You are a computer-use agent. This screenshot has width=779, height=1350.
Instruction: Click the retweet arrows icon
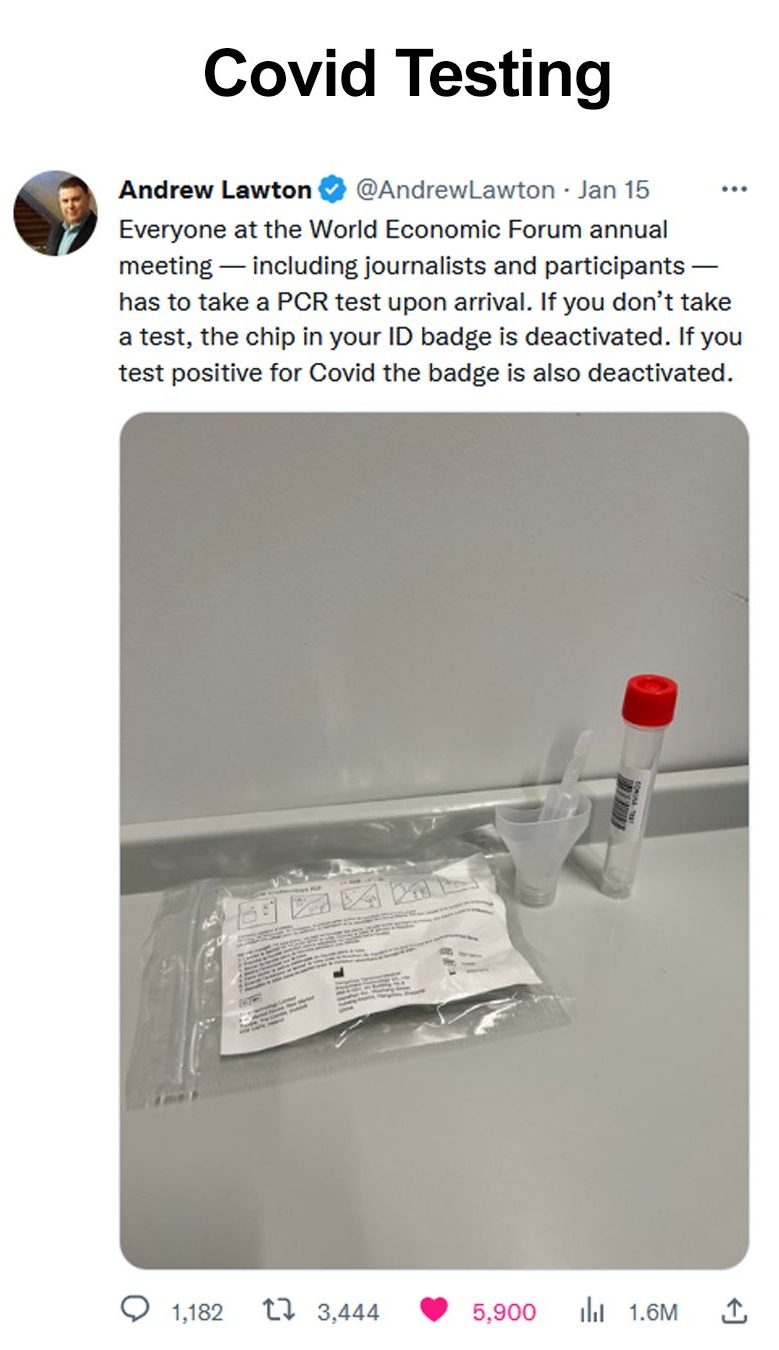coord(278,1310)
